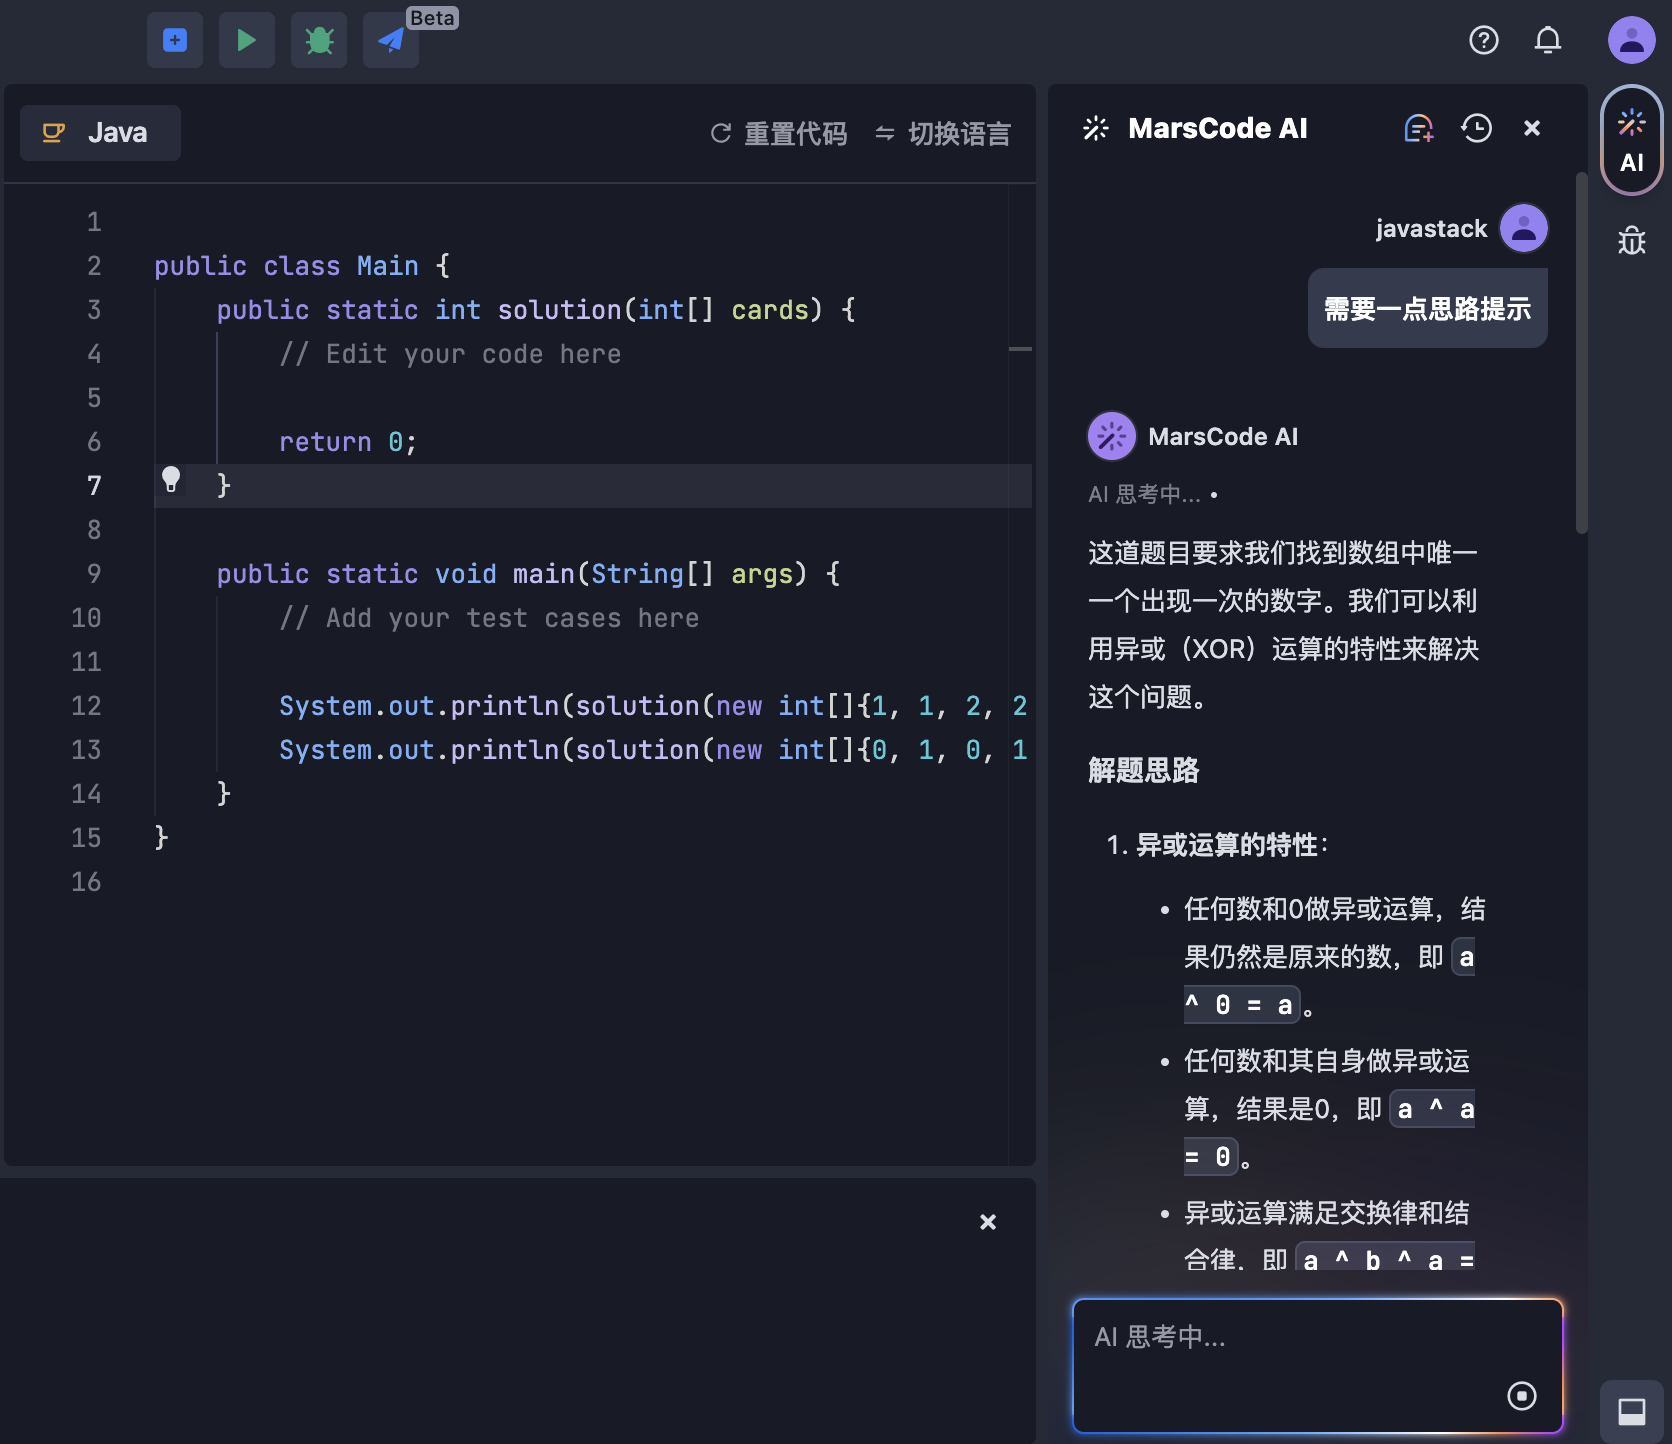
Task: Click the blue plus new file icon
Action: (175, 40)
